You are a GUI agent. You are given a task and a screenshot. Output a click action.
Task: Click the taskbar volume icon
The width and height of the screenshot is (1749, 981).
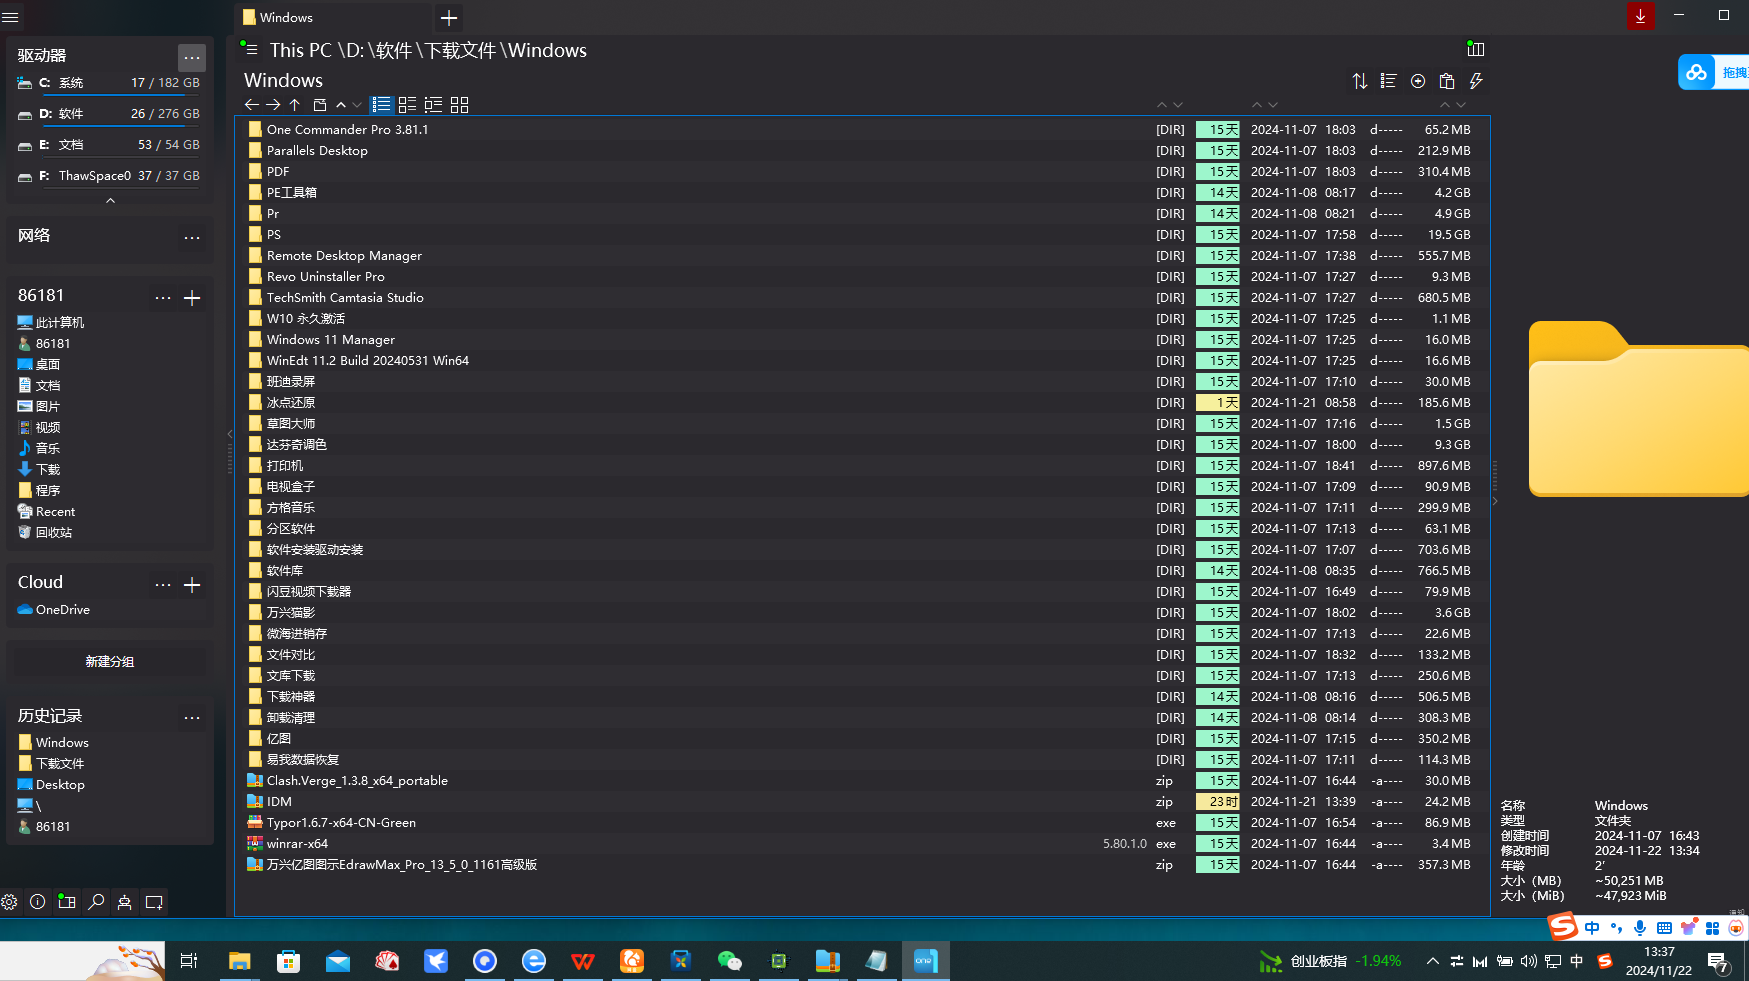click(1528, 961)
